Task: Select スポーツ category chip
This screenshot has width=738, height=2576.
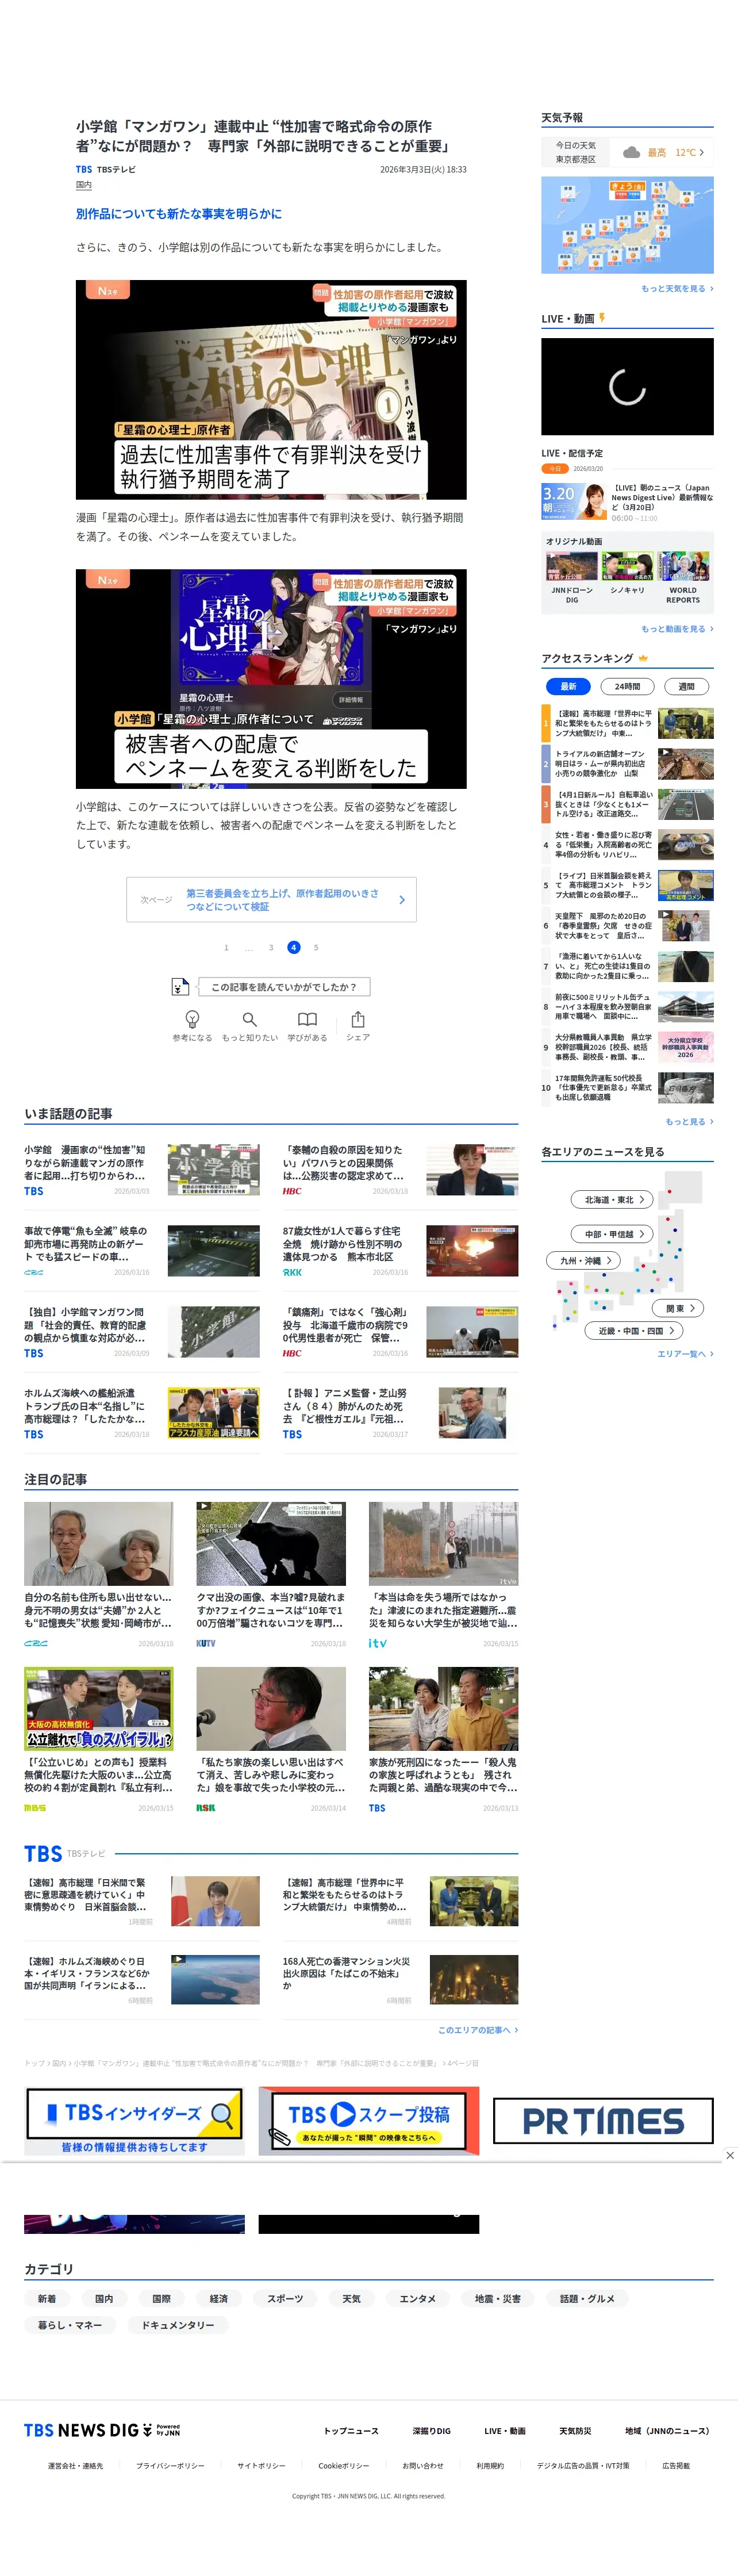Action: (x=285, y=2299)
